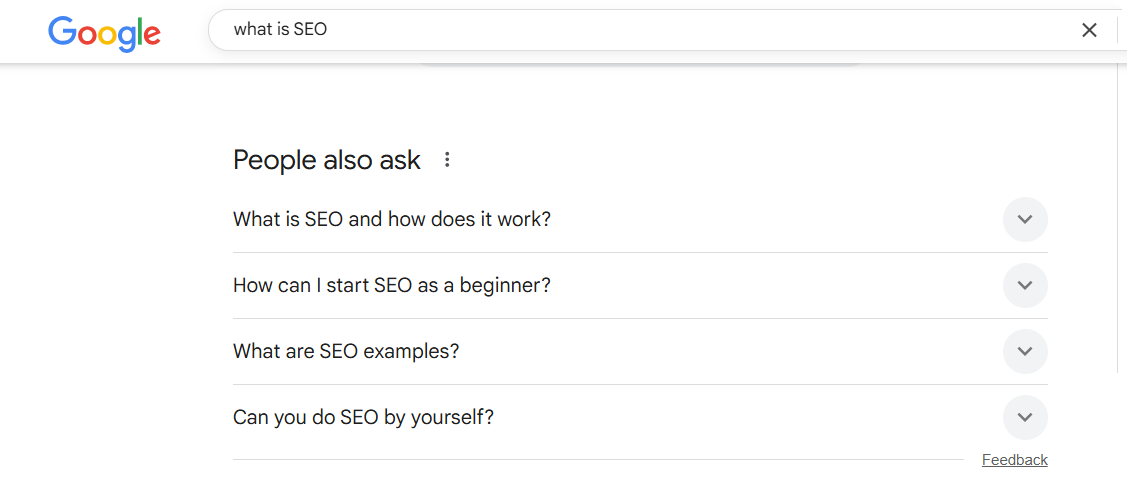Select the "Can you do SEO by yourself?" question text
The width and height of the screenshot is (1127, 503).
(363, 417)
